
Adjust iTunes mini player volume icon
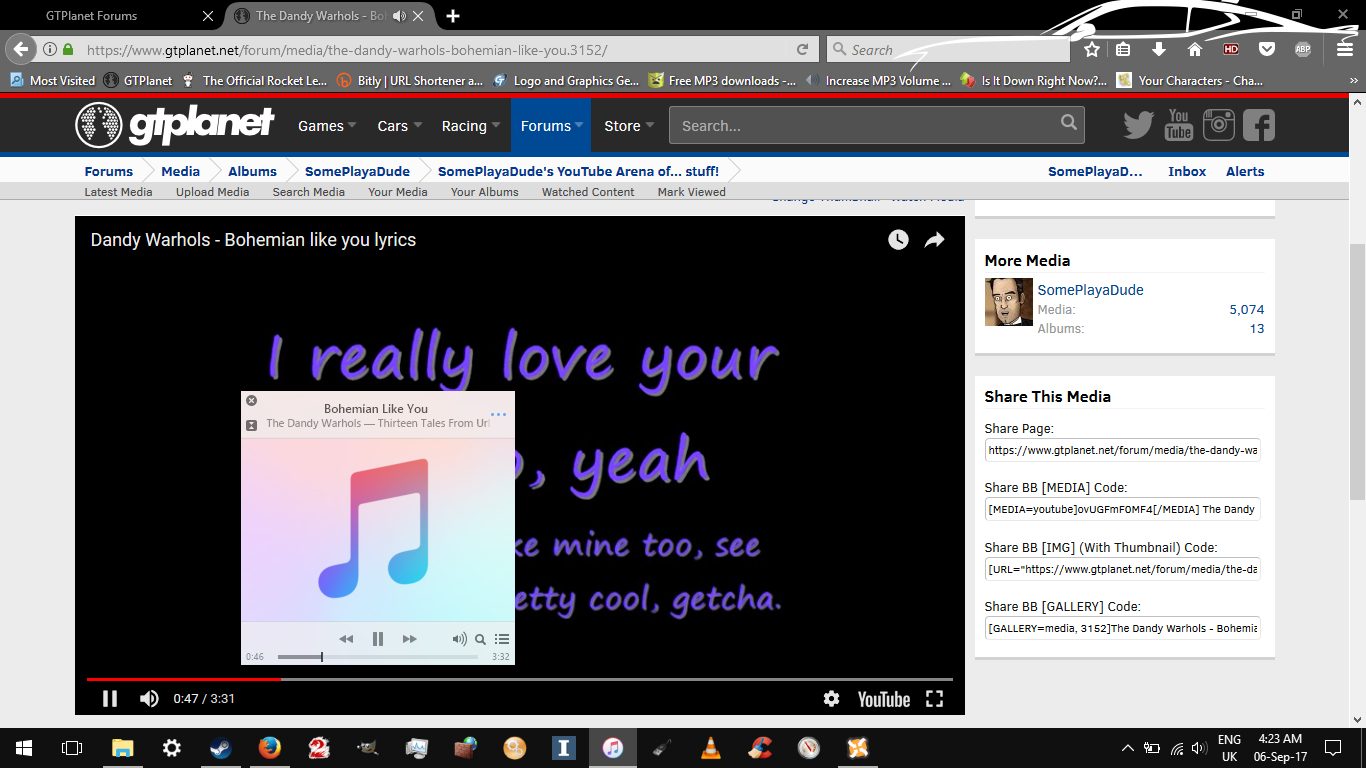coord(459,639)
